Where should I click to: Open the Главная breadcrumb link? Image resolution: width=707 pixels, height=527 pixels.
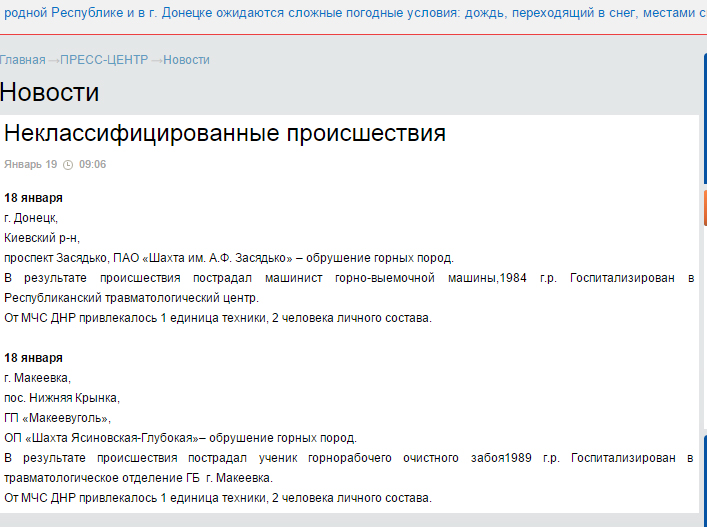tap(22, 60)
